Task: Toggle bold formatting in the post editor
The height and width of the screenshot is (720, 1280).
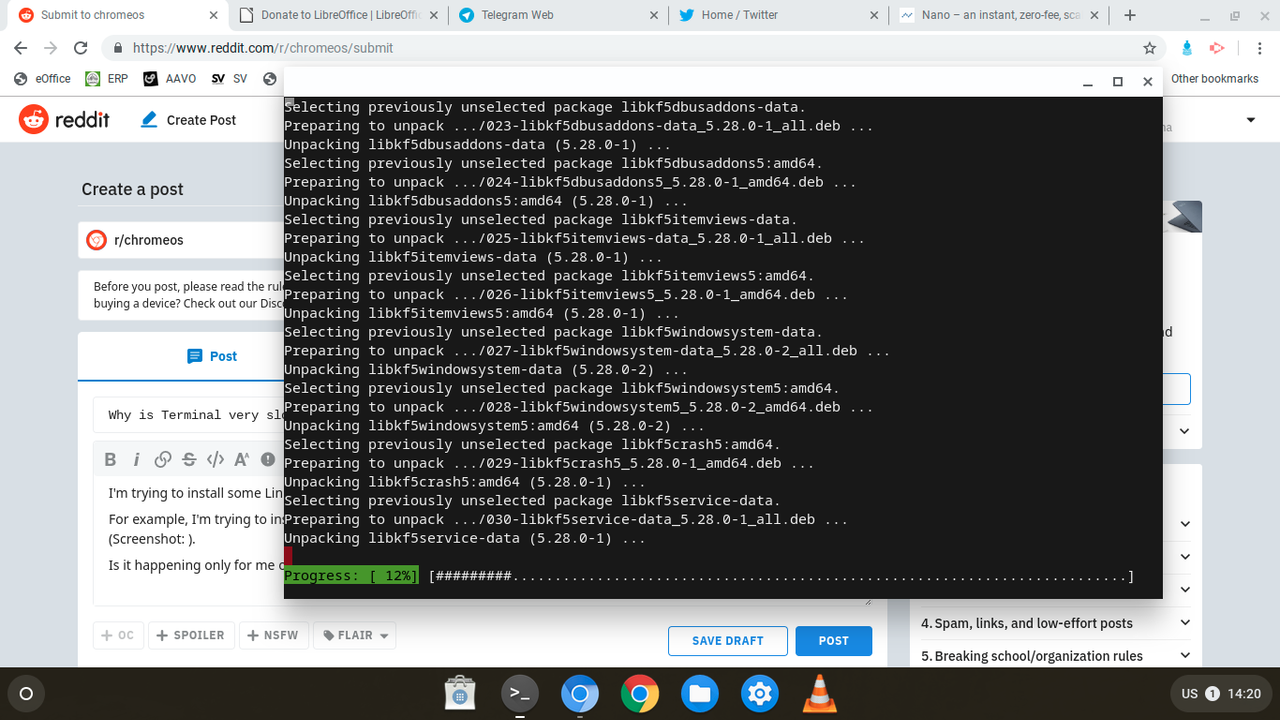Action: click(x=110, y=459)
